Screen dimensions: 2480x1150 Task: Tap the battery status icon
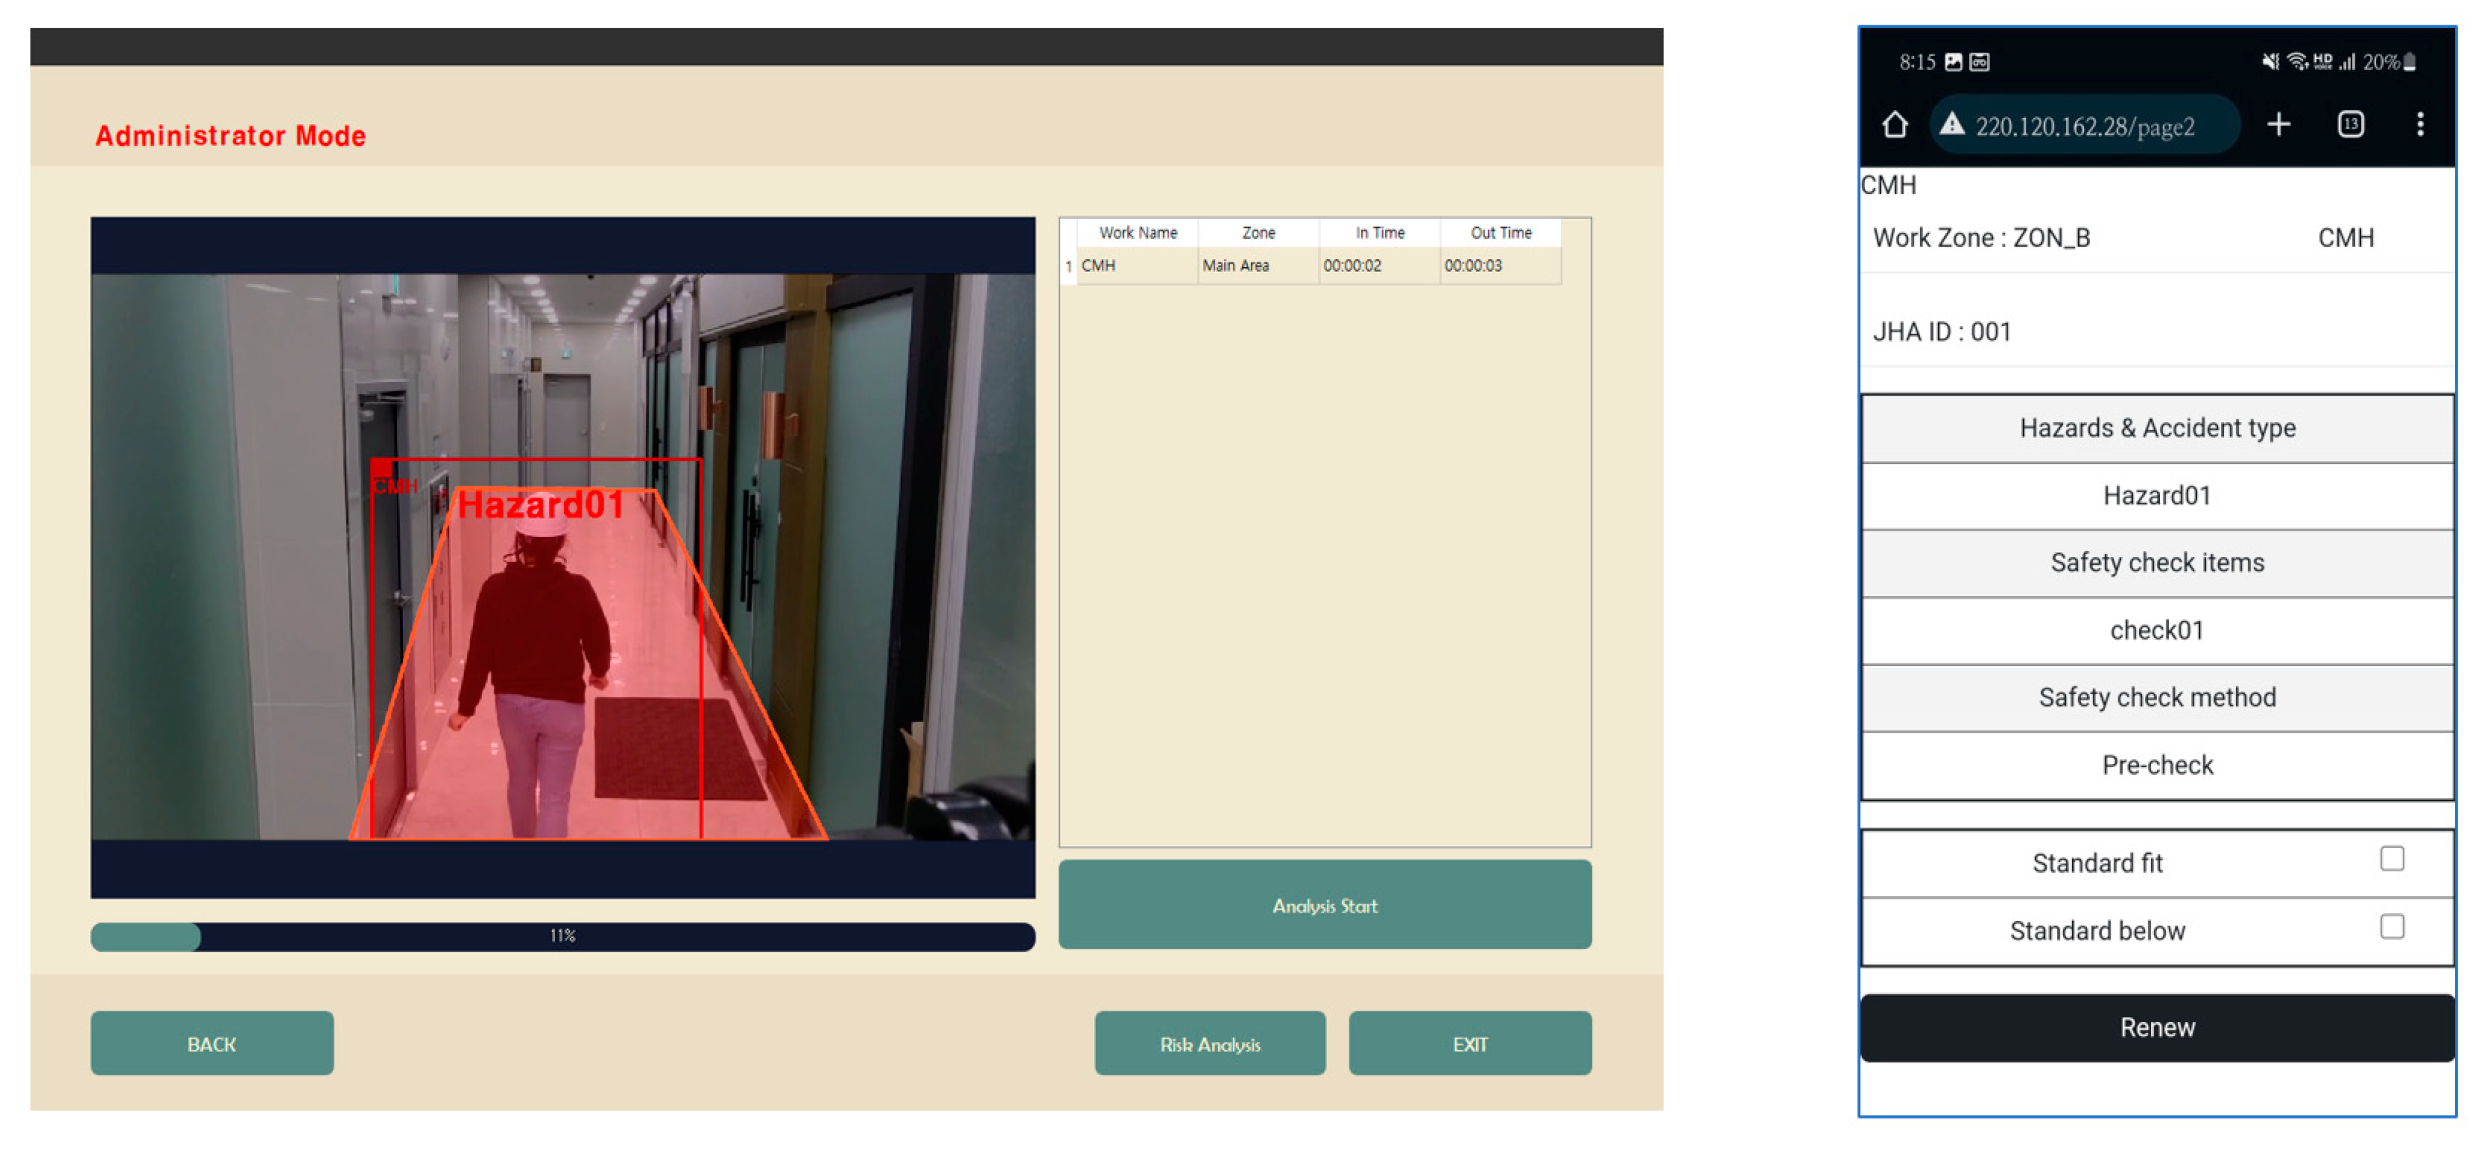[x=2410, y=62]
